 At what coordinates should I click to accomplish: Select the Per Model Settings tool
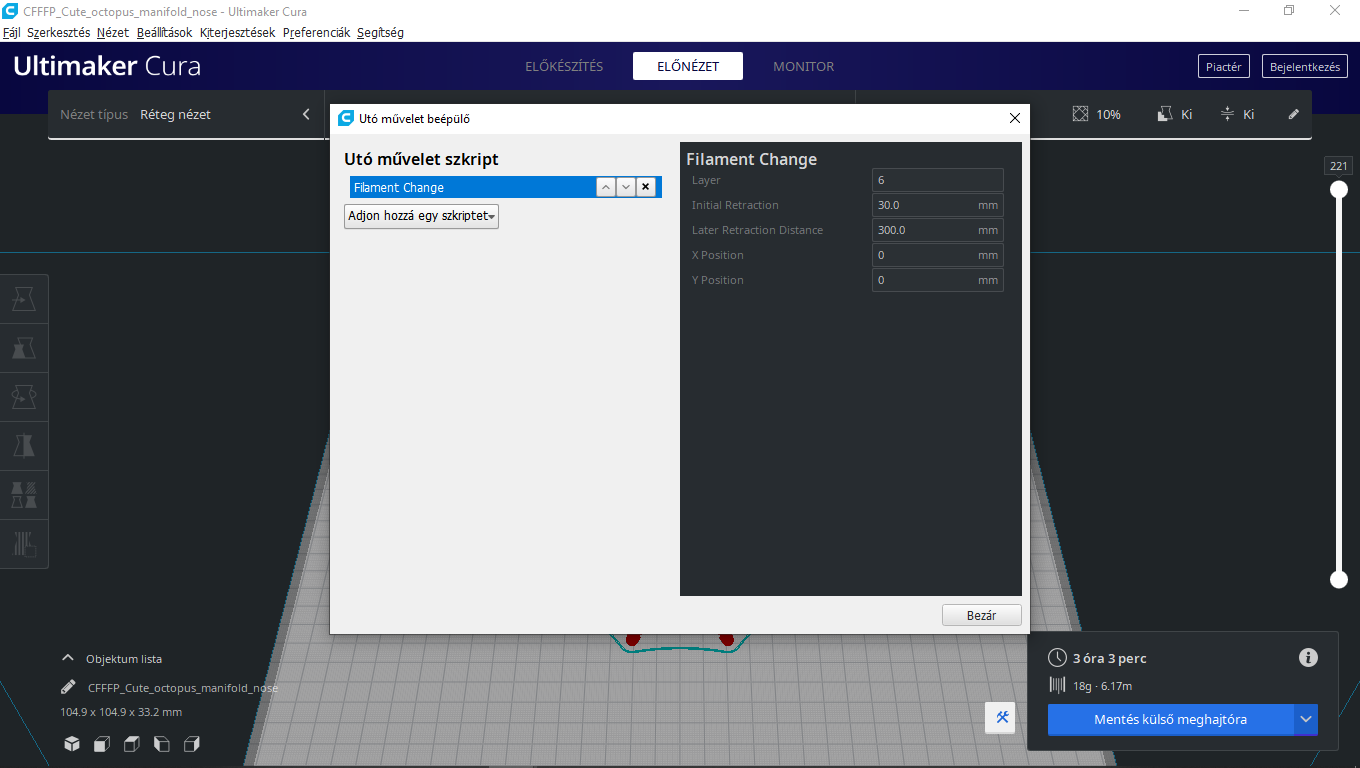[x=24, y=495]
